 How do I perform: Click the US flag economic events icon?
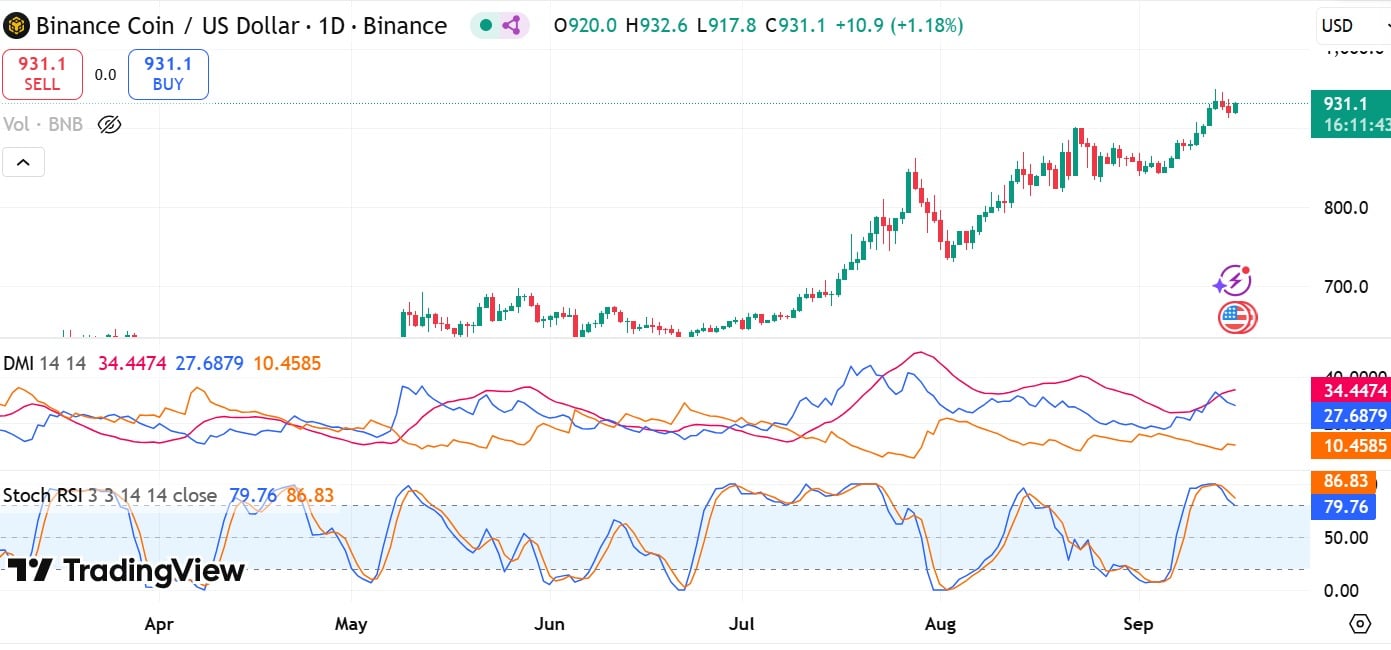point(1236,318)
